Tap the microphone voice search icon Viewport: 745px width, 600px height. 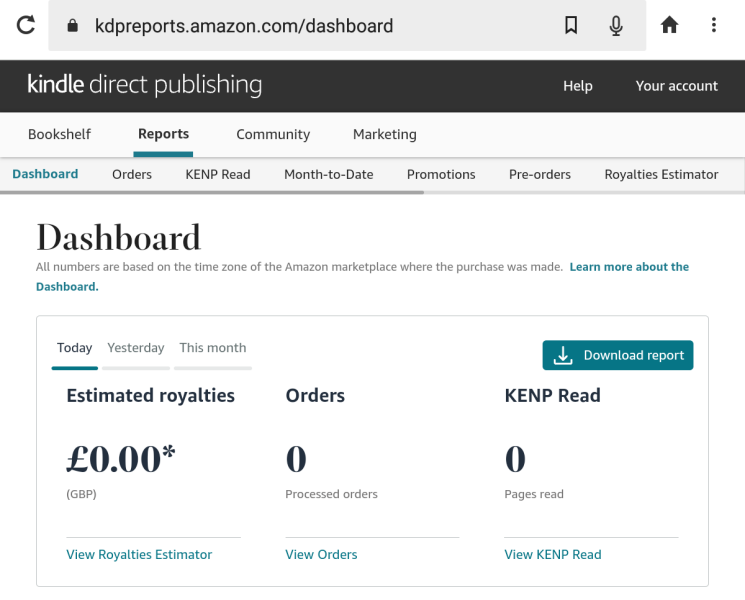pyautogui.click(x=616, y=26)
